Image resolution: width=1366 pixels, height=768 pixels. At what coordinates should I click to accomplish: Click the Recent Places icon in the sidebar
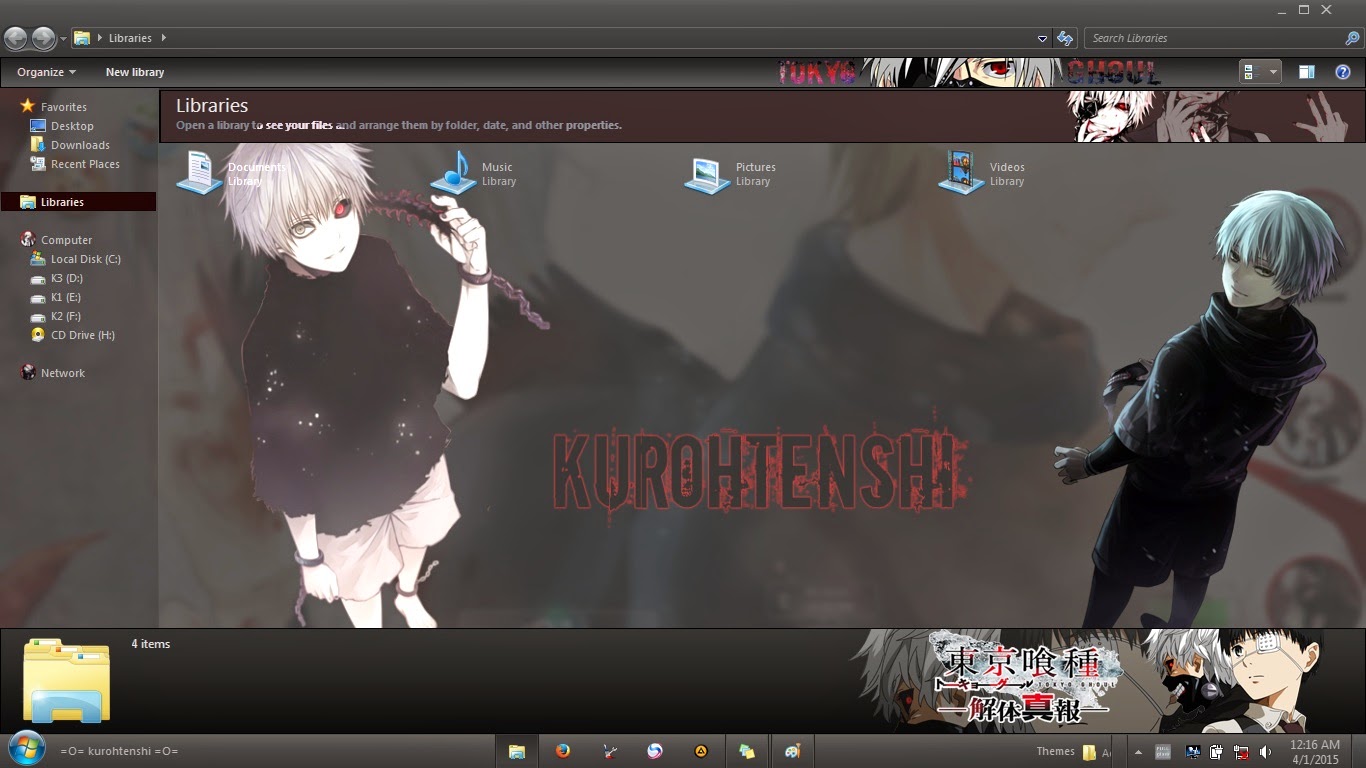(x=38, y=164)
